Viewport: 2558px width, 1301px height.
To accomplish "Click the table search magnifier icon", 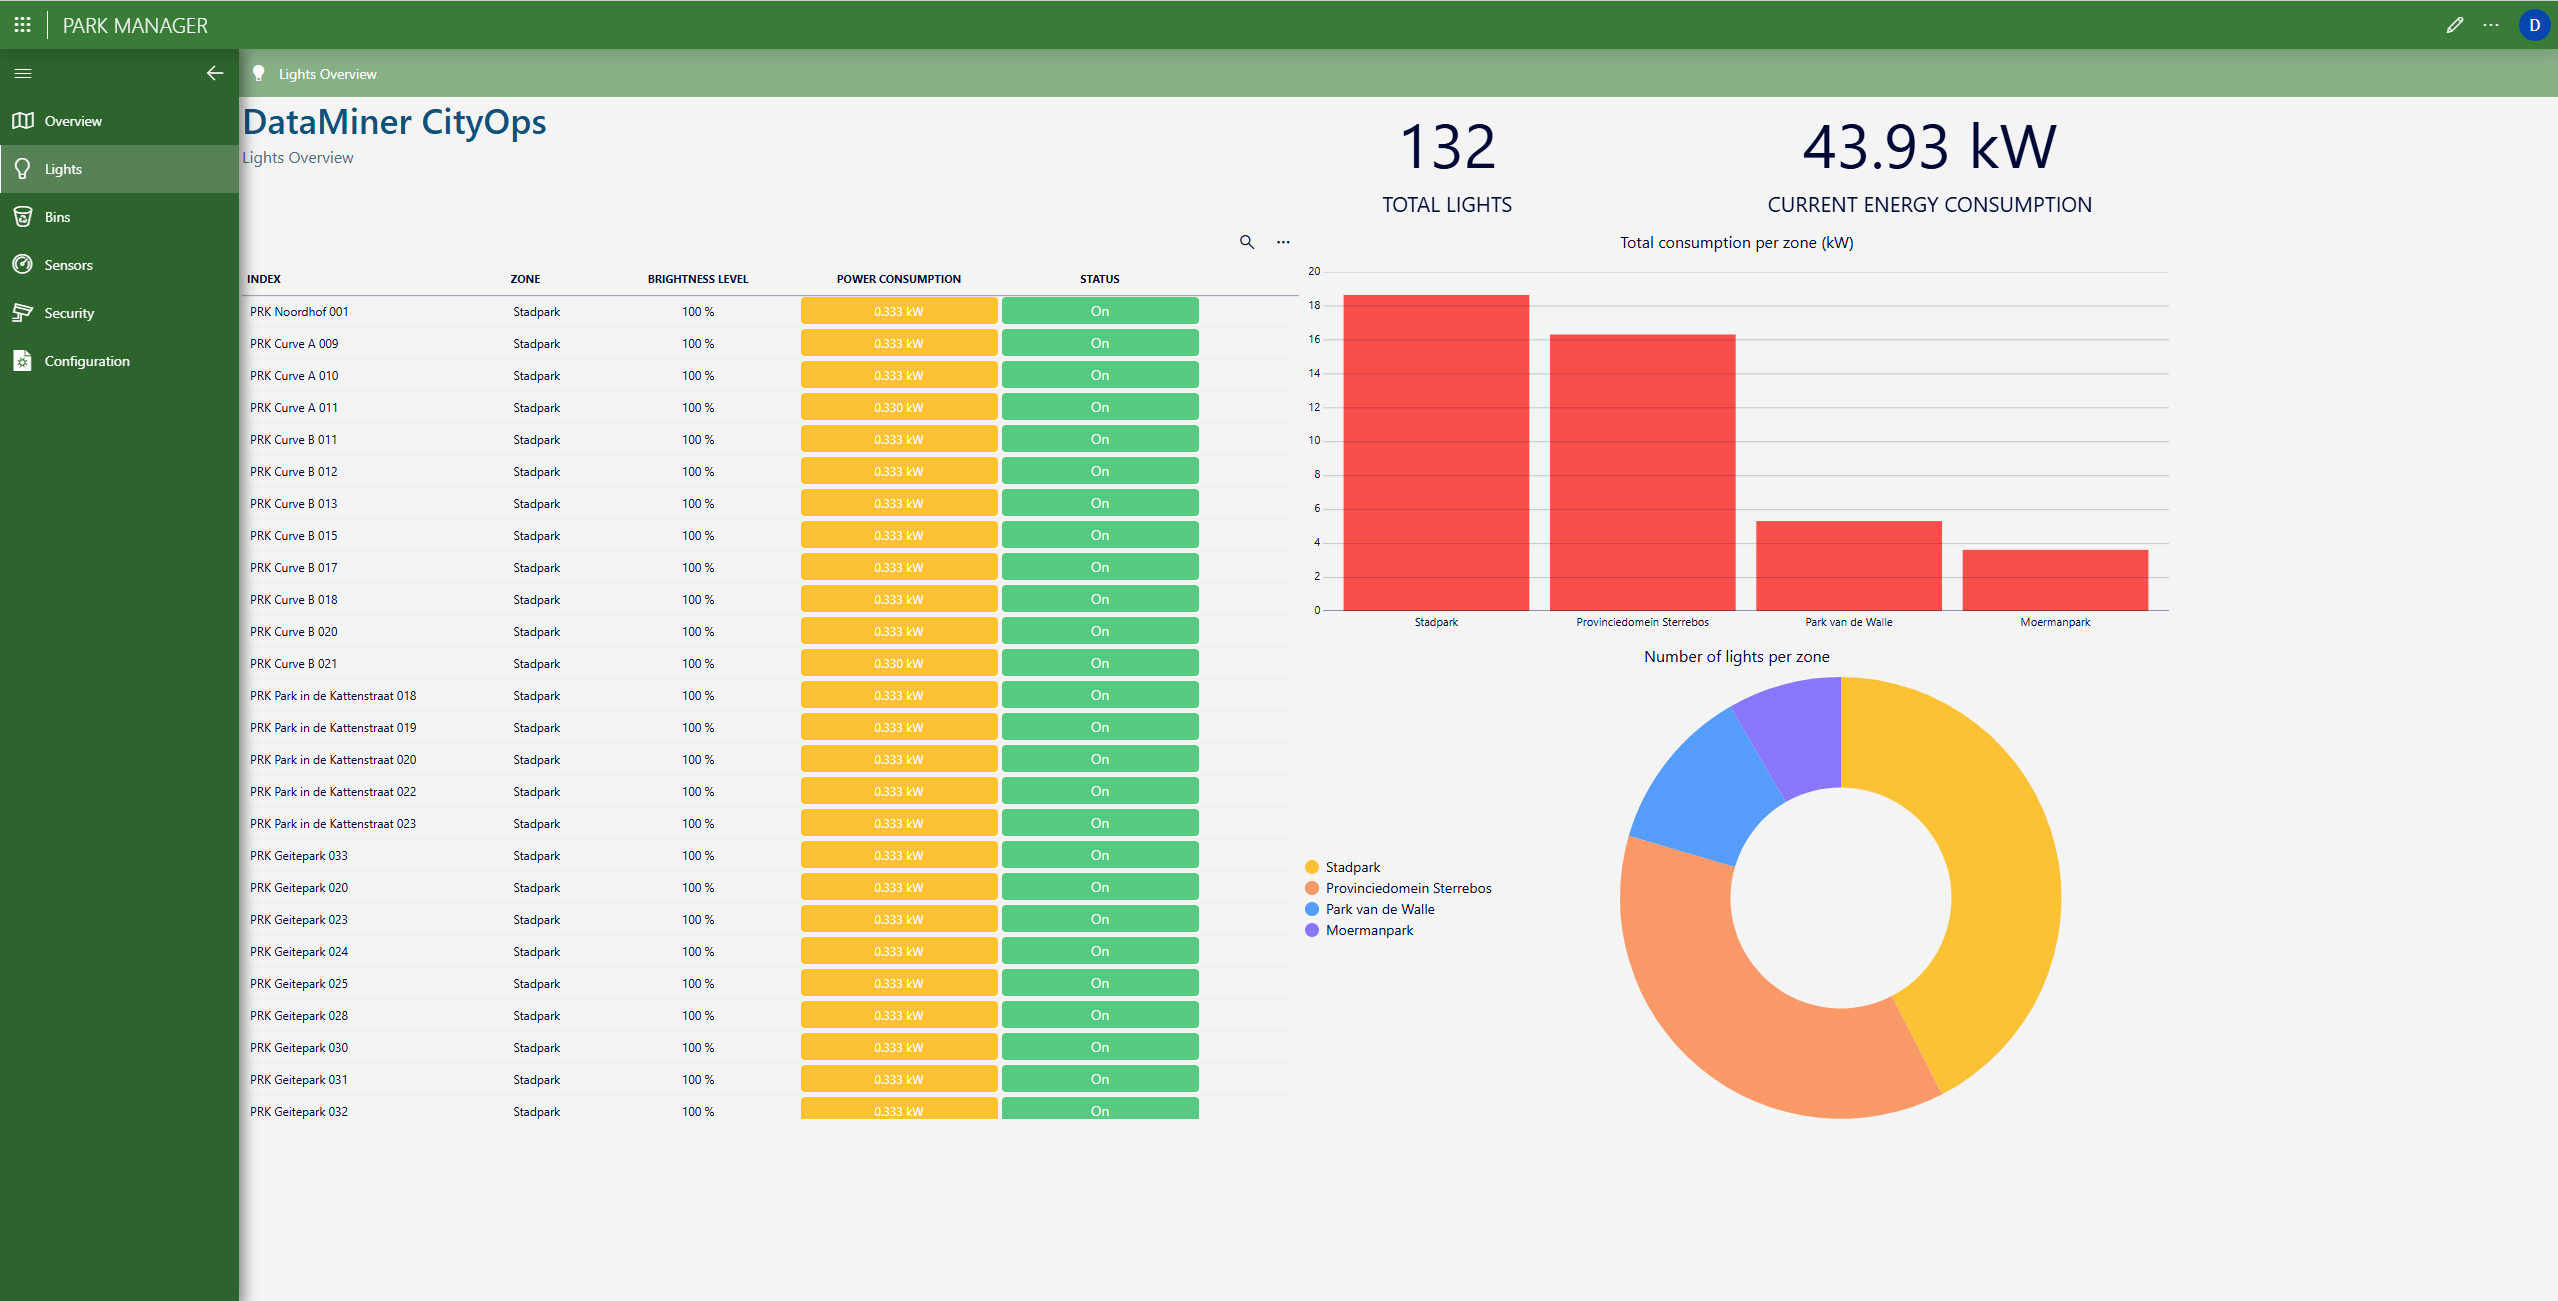I will [x=1246, y=242].
